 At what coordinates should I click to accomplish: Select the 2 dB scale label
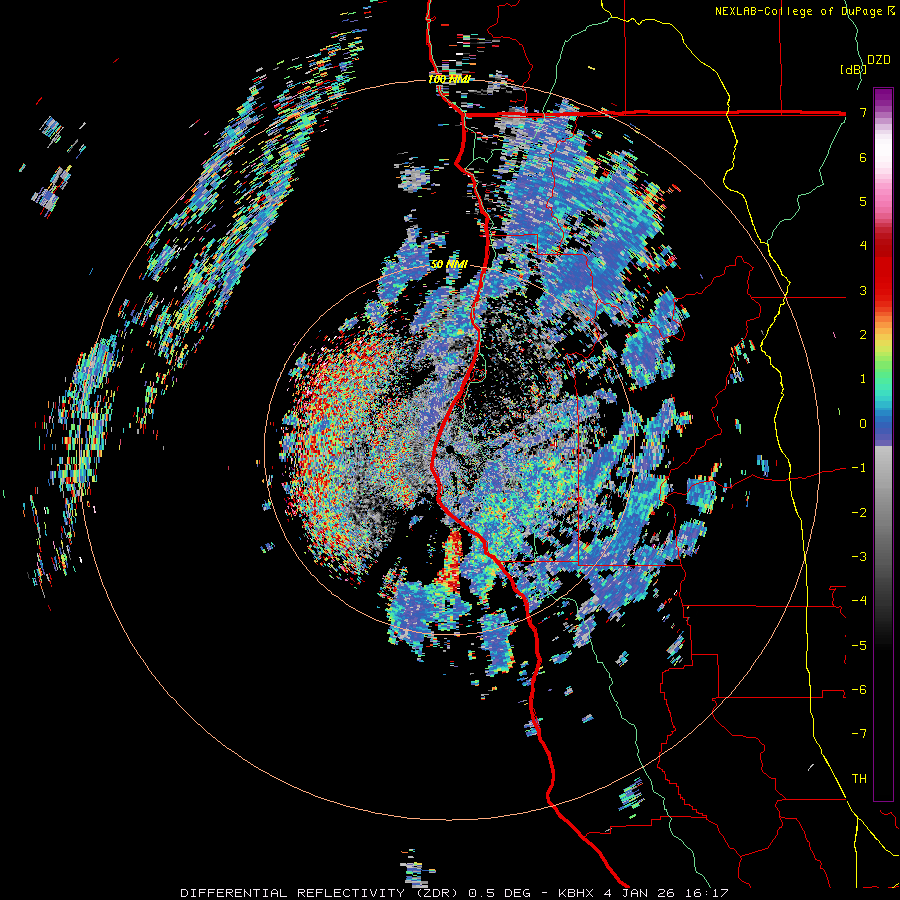[x=863, y=335]
